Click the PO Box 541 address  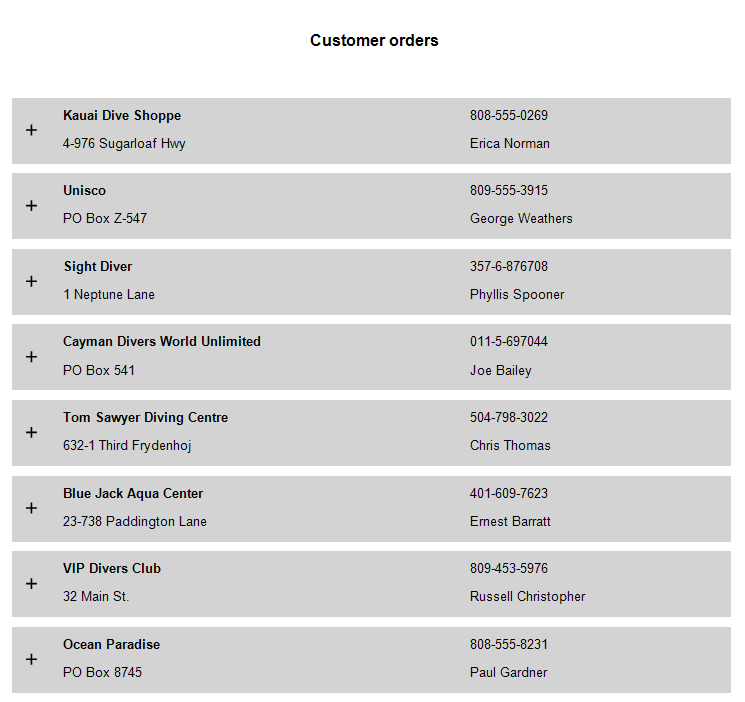tap(99, 371)
